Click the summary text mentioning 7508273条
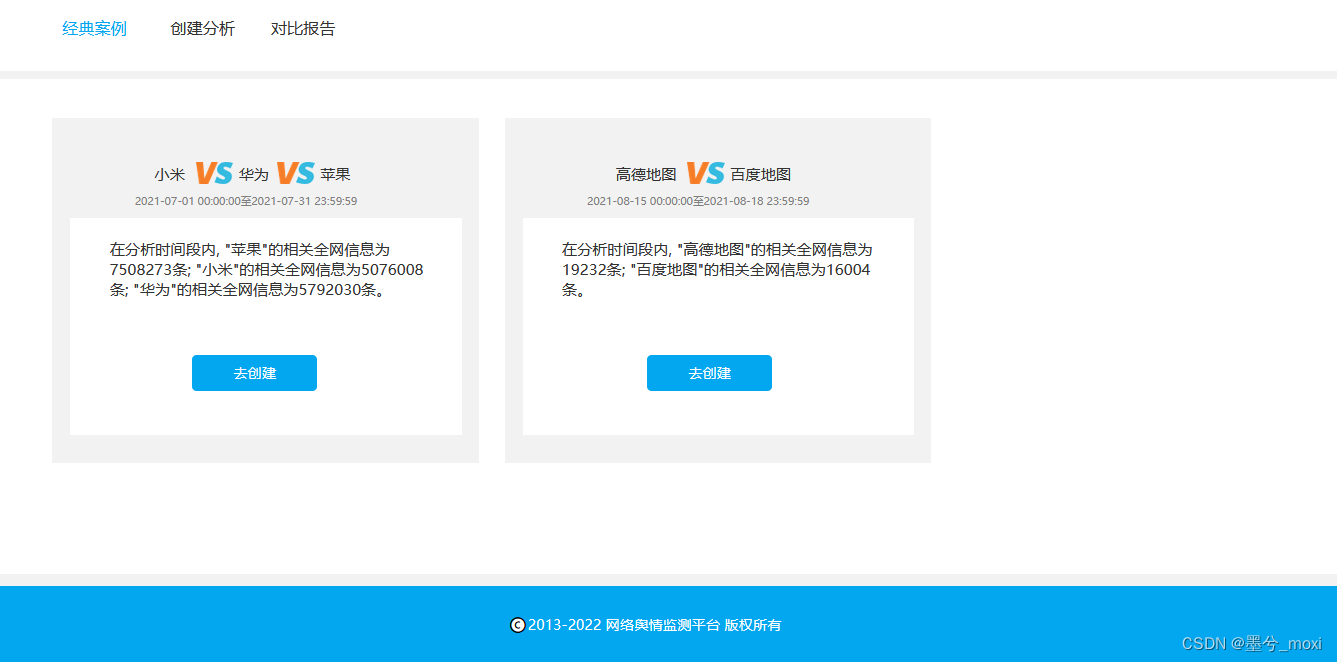The image size is (1337, 662). (x=266, y=270)
